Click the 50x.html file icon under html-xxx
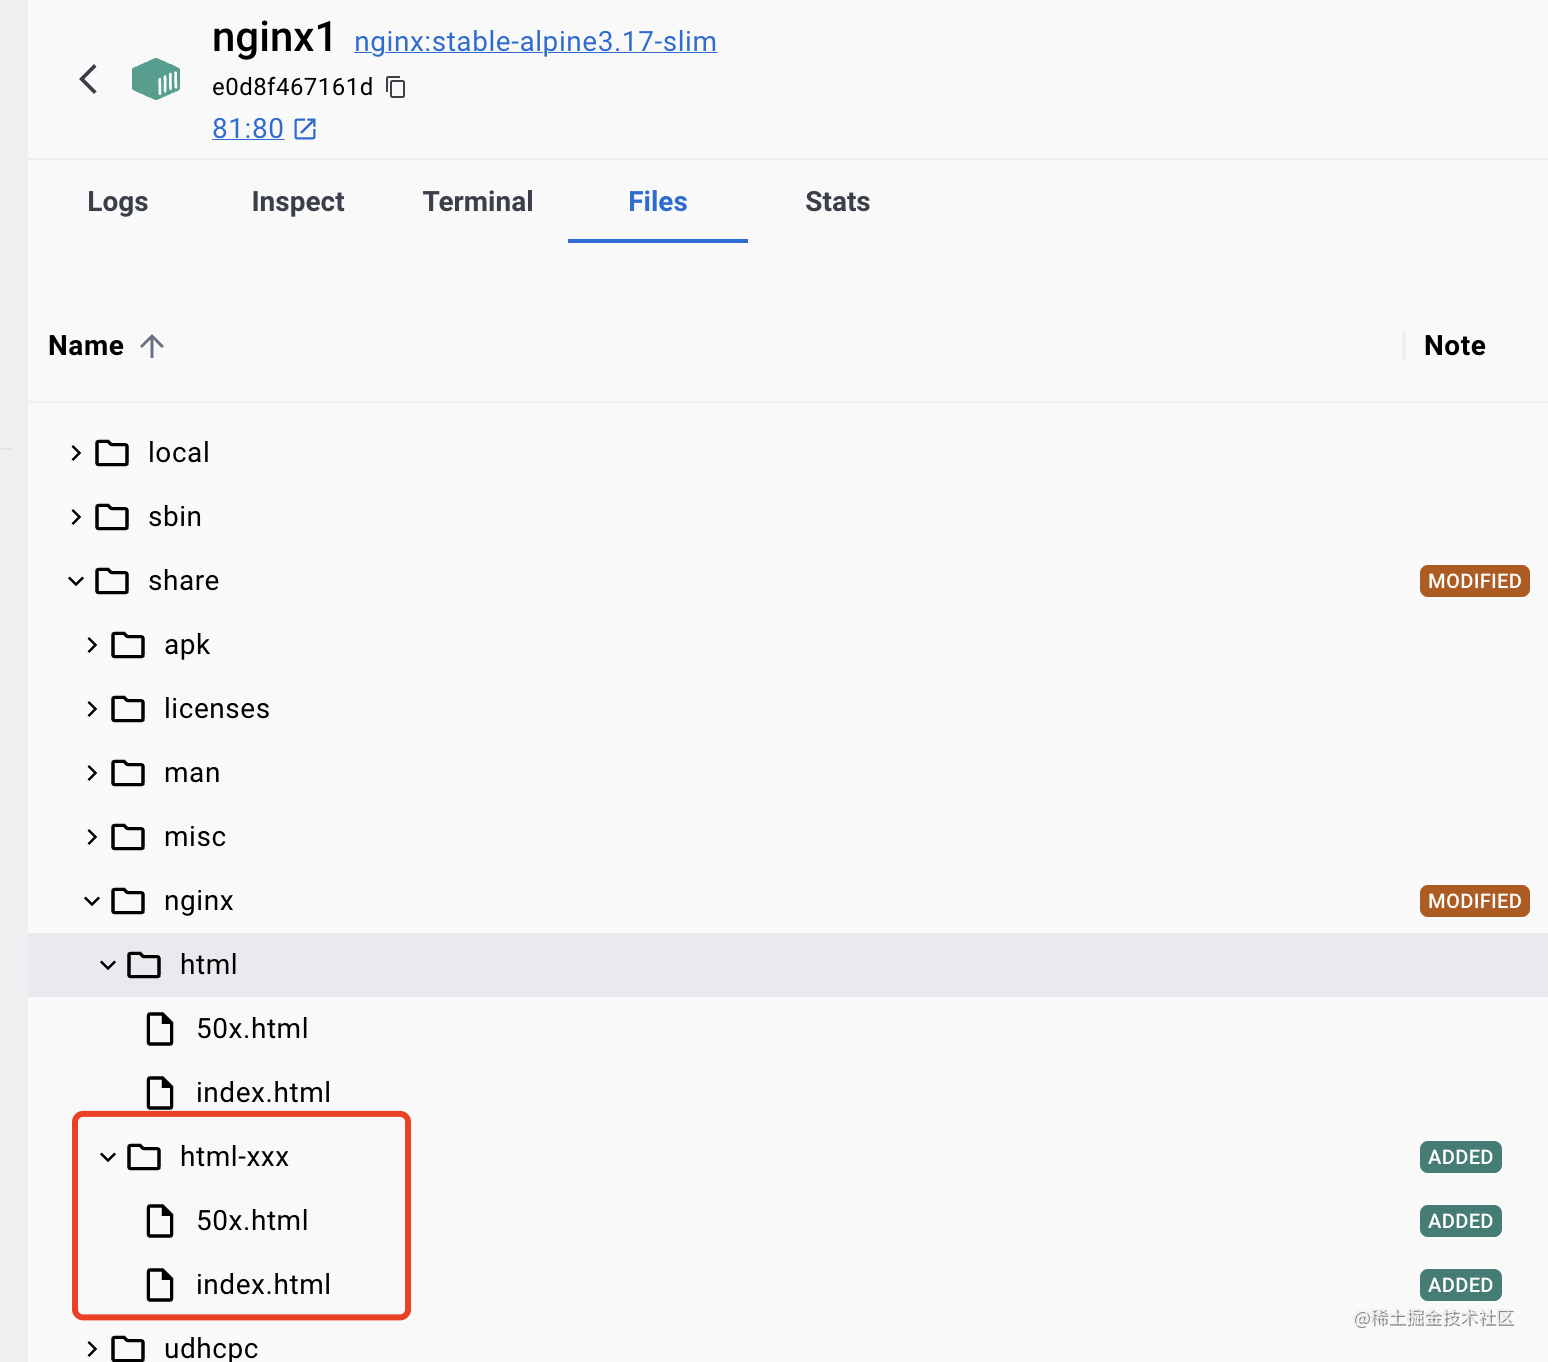The image size is (1548, 1362). coord(160,1221)
